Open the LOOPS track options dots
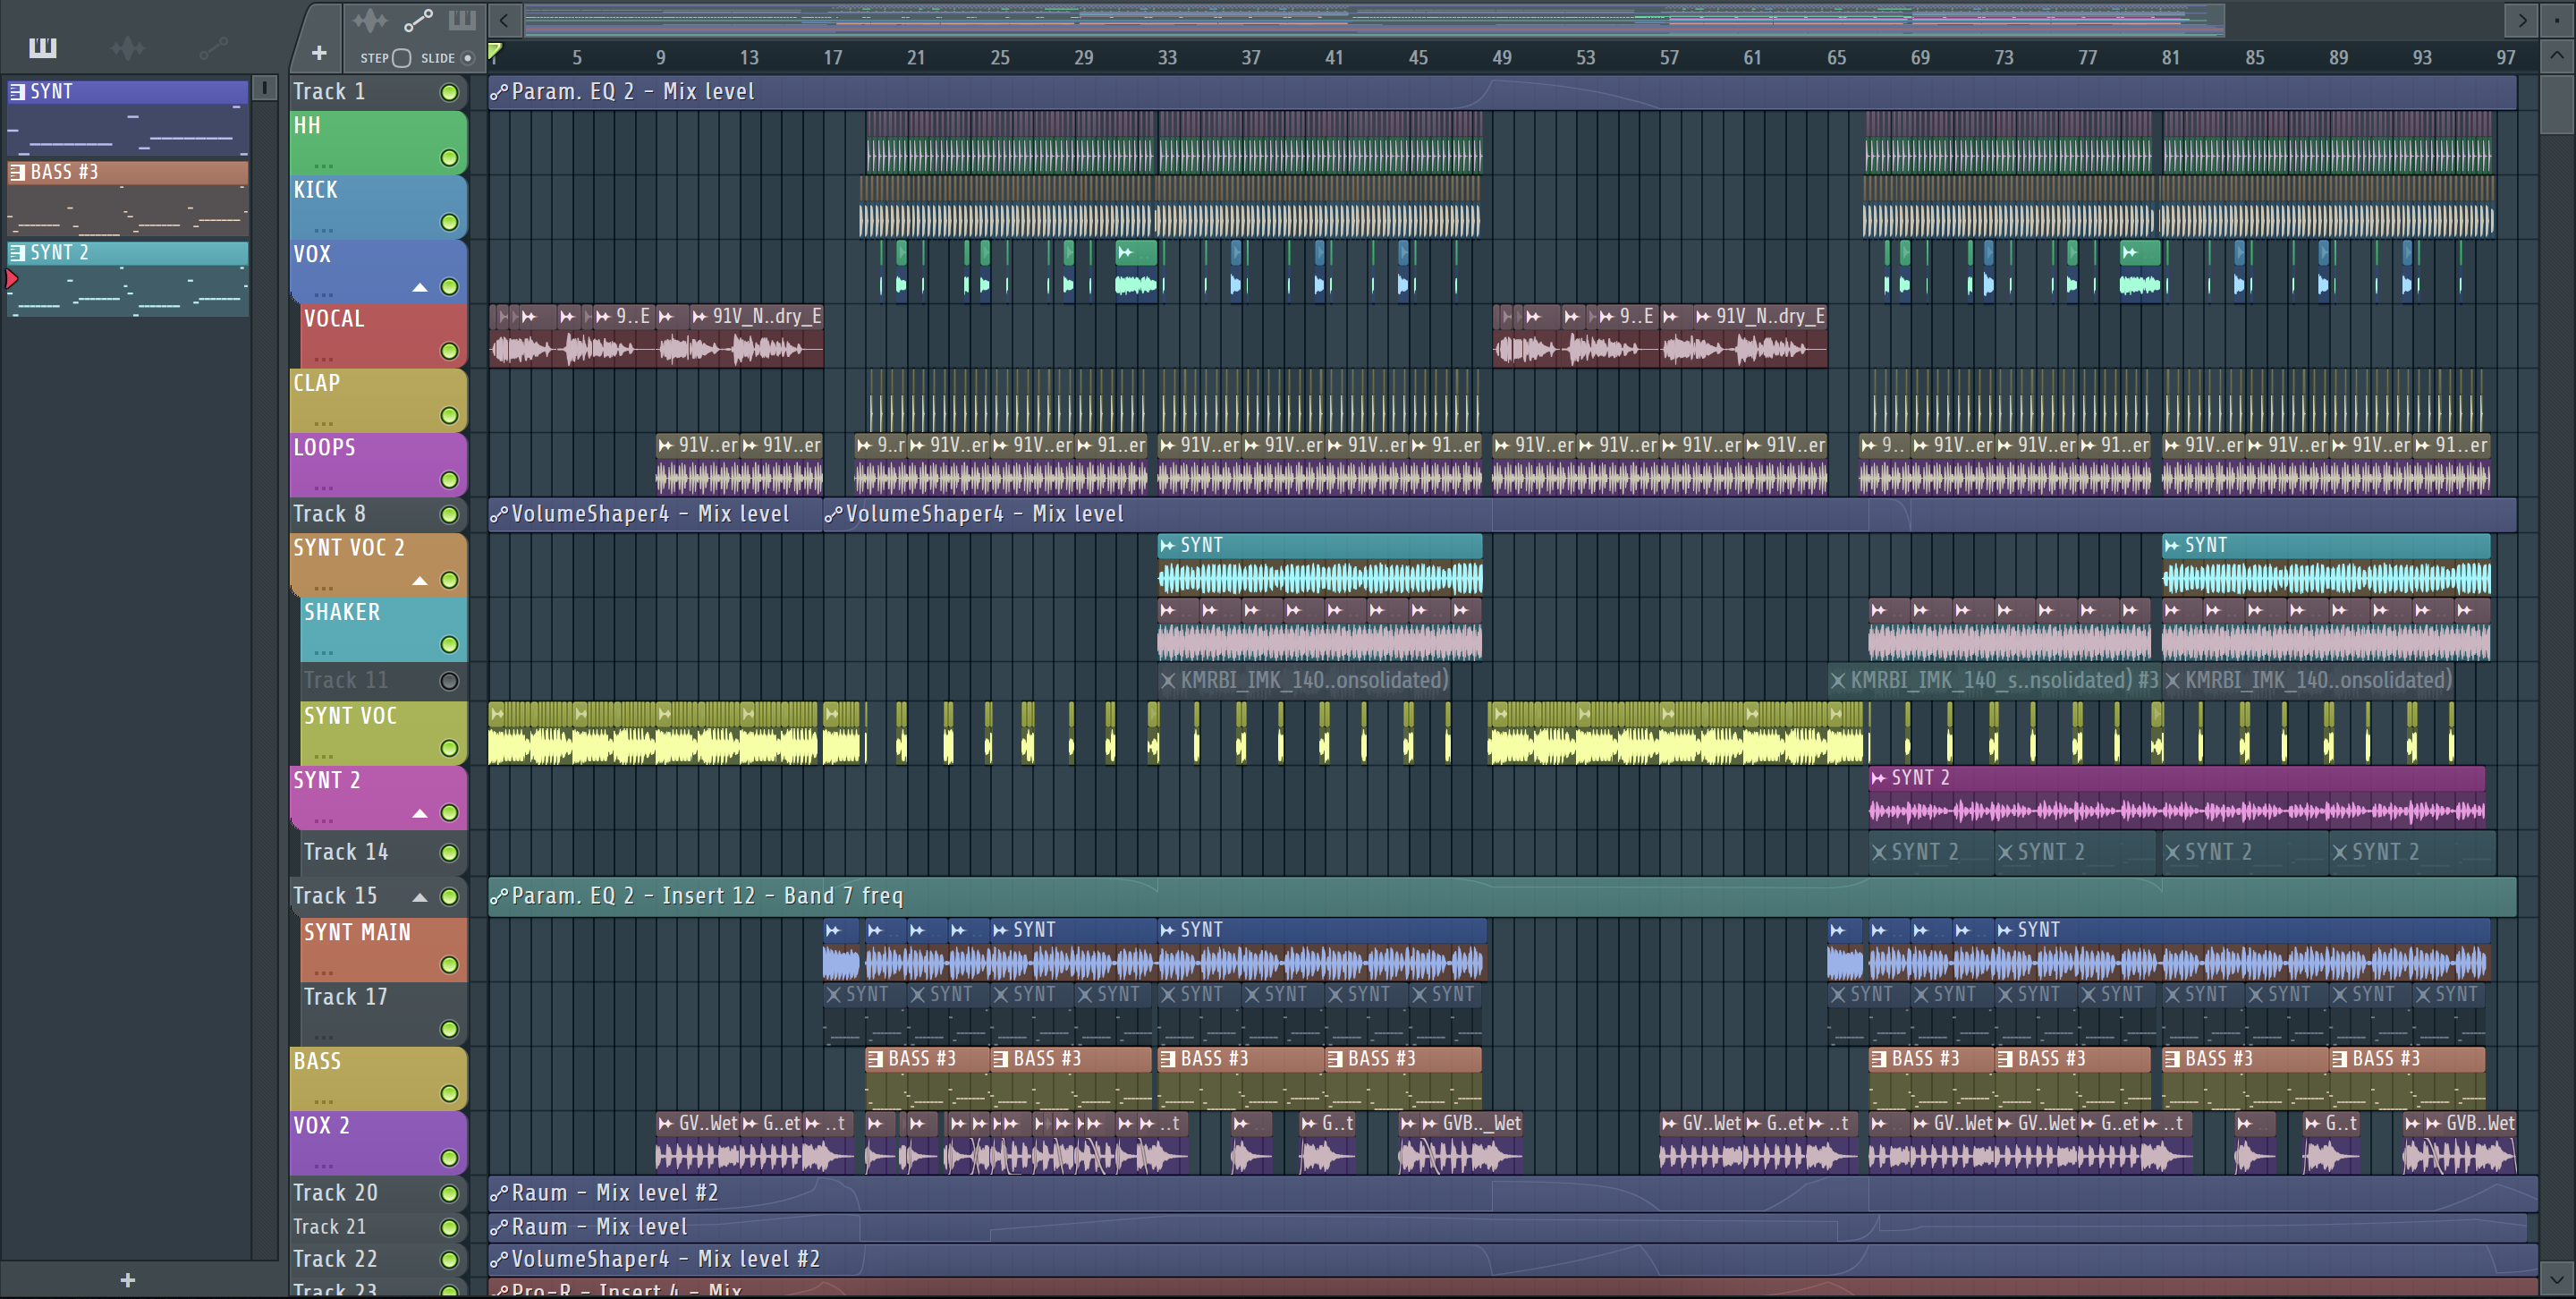 pyautogui.click(x=323, y=488)
